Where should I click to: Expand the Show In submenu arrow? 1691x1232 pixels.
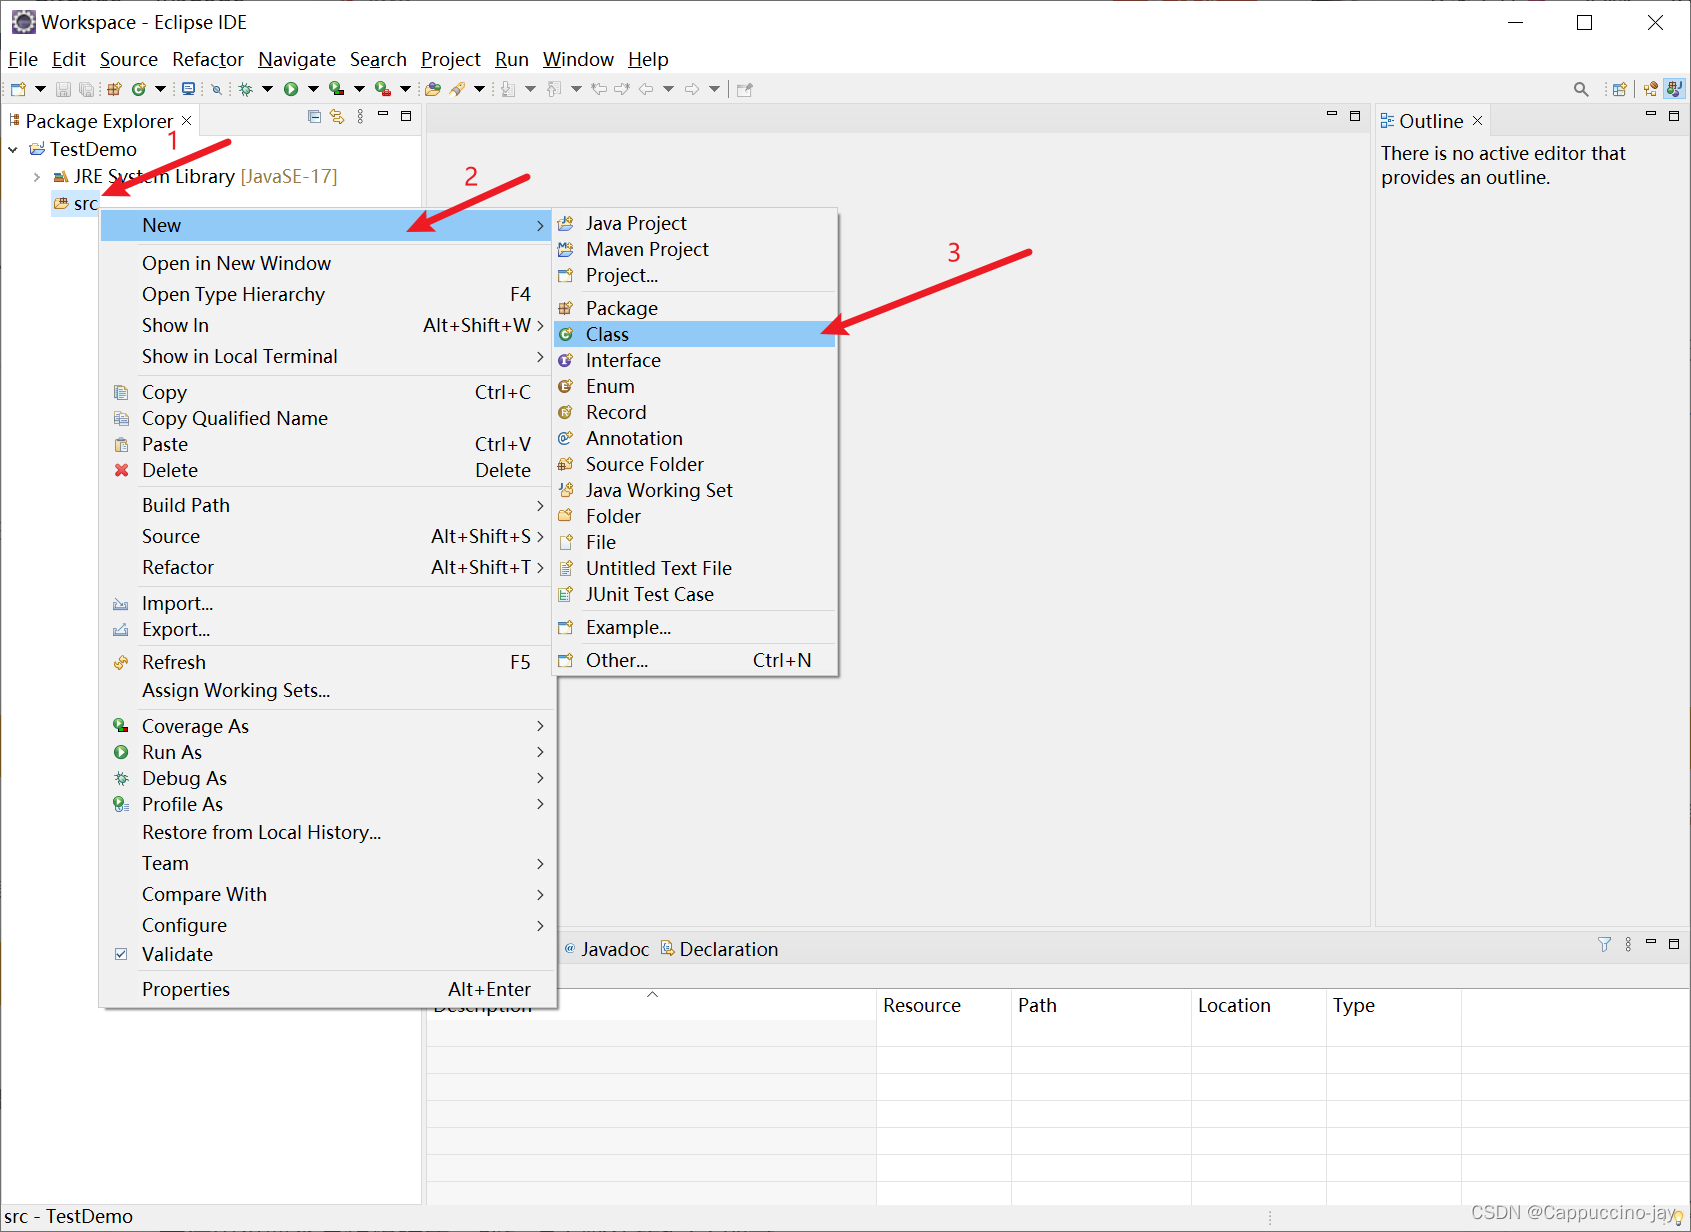coord(540,325)
